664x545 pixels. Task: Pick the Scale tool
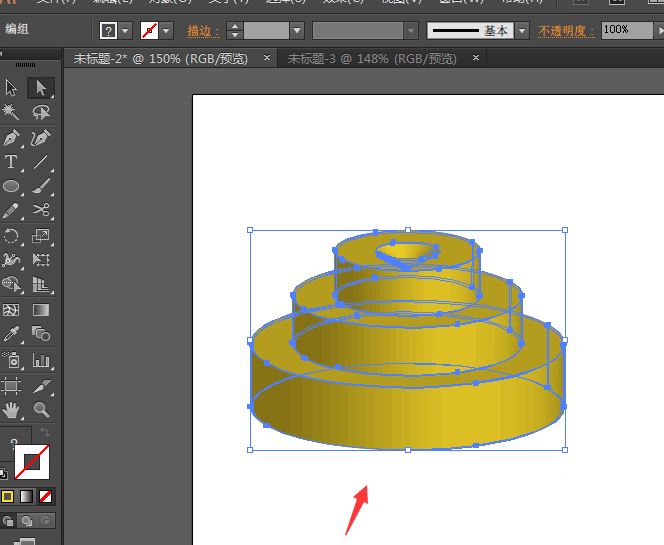click(41, 236)
